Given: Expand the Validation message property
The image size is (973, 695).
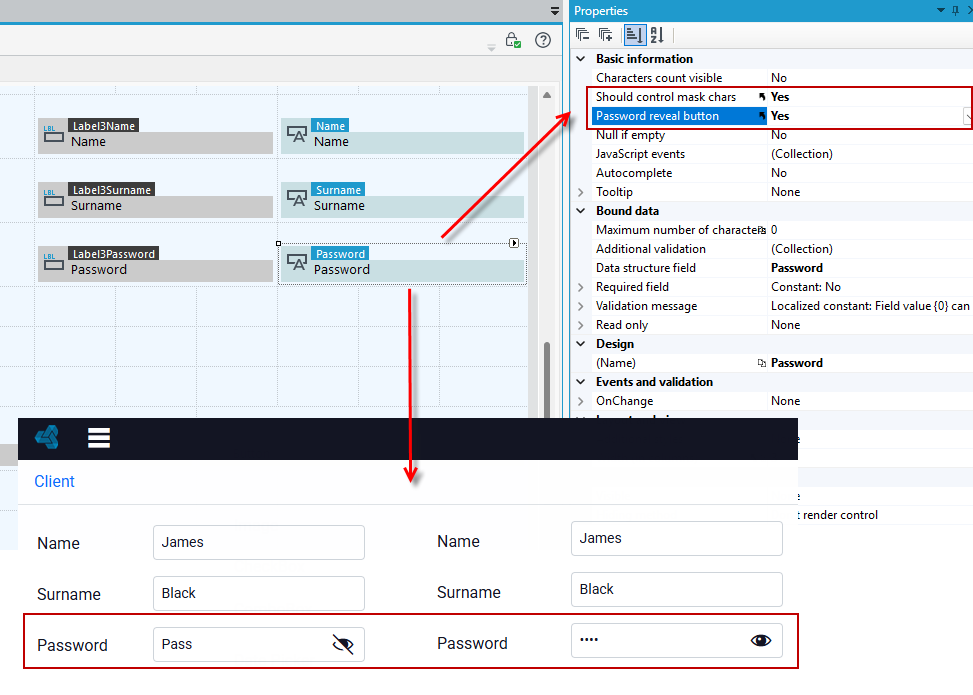Looking at the screenshot, I should [581, 307].
